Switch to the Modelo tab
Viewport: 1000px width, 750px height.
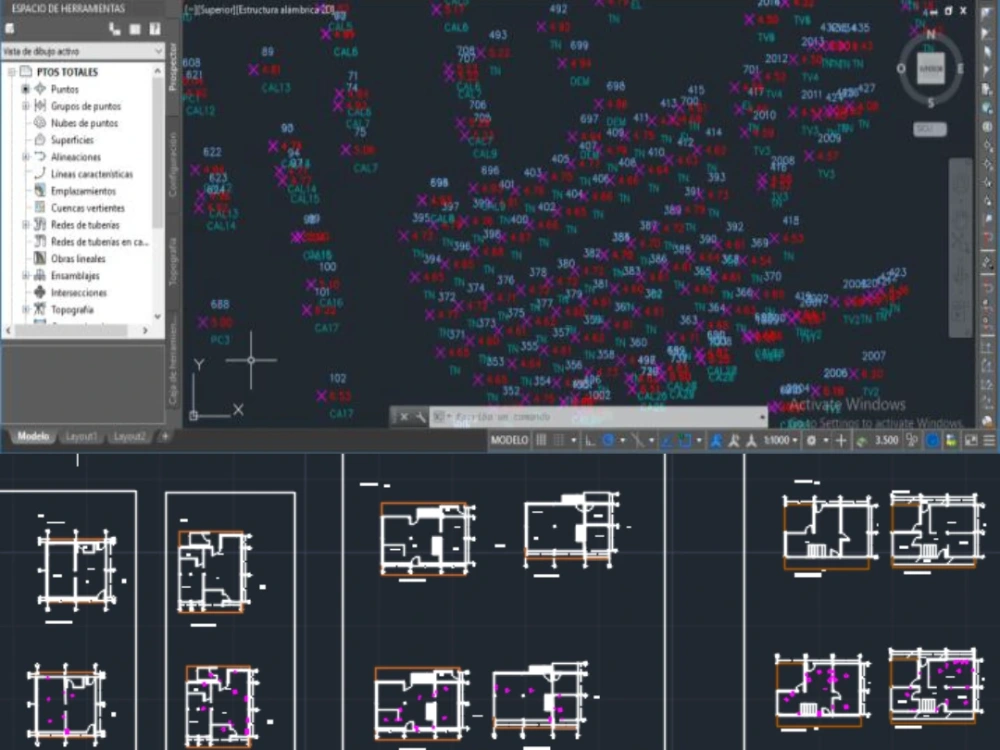(x=33, y=436)
